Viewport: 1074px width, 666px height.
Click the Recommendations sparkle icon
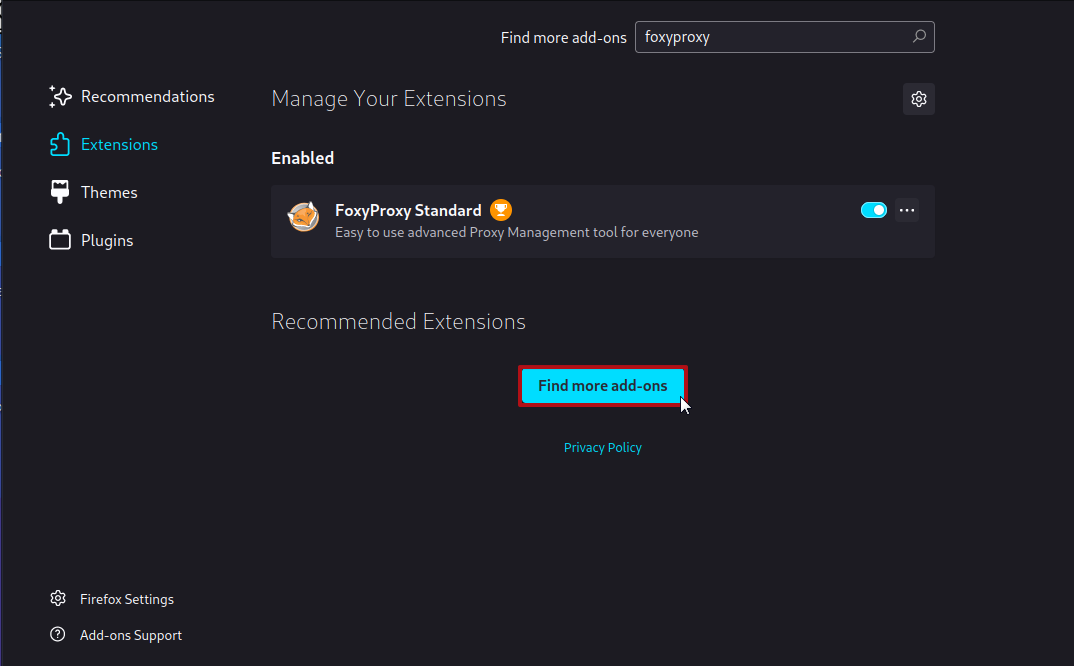[60, 97]
